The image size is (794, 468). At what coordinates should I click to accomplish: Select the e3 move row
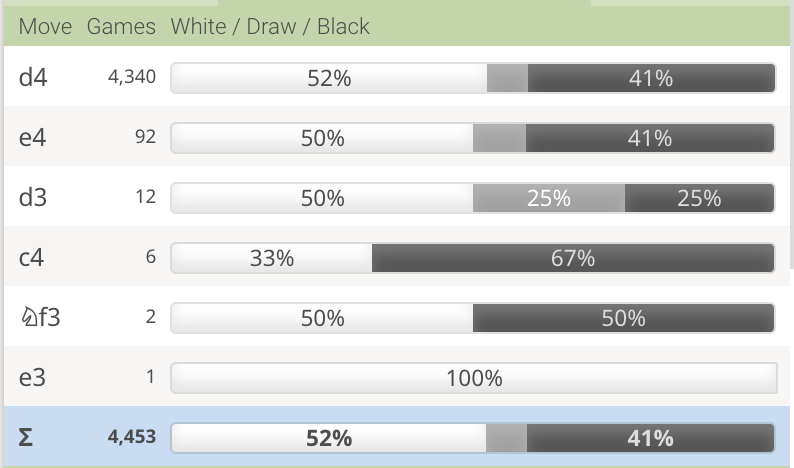(33, 378)
